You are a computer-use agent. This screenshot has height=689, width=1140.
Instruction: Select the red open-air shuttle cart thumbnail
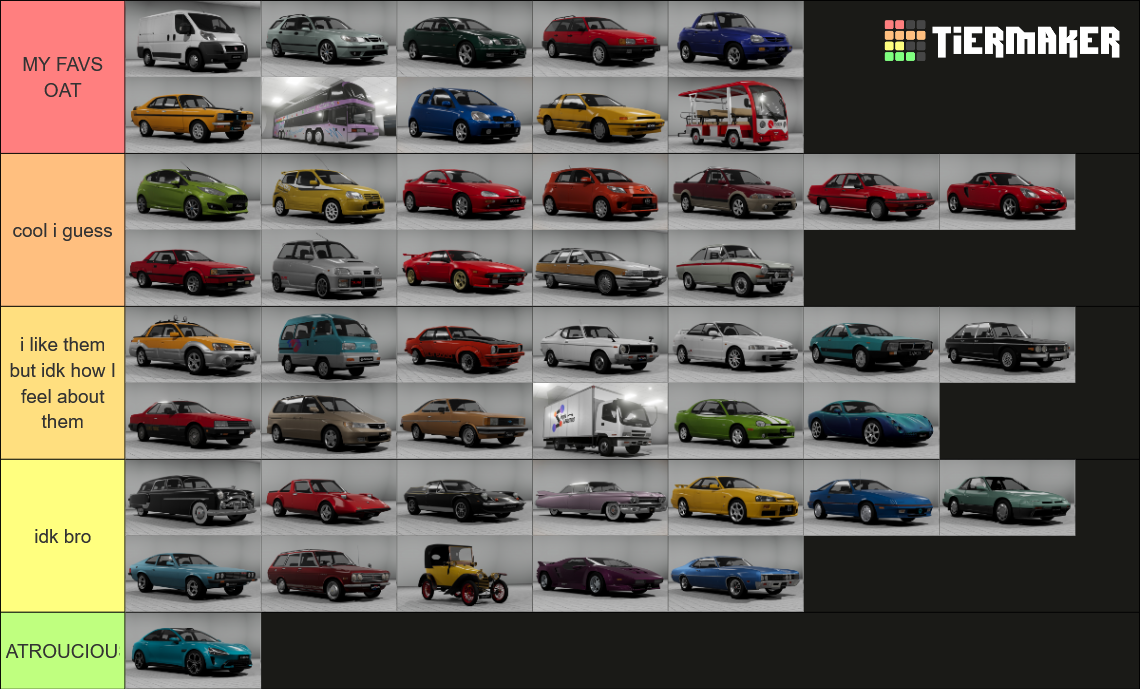736,115
